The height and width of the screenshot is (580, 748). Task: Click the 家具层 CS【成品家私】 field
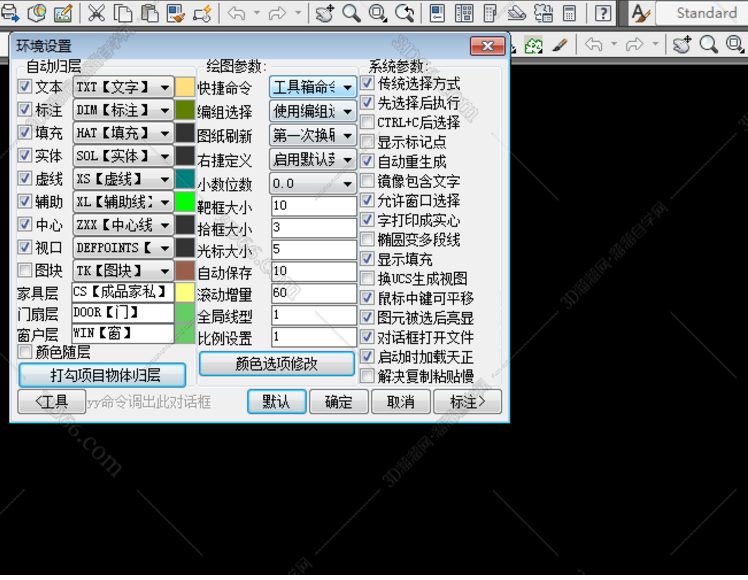tap(123, 292)
